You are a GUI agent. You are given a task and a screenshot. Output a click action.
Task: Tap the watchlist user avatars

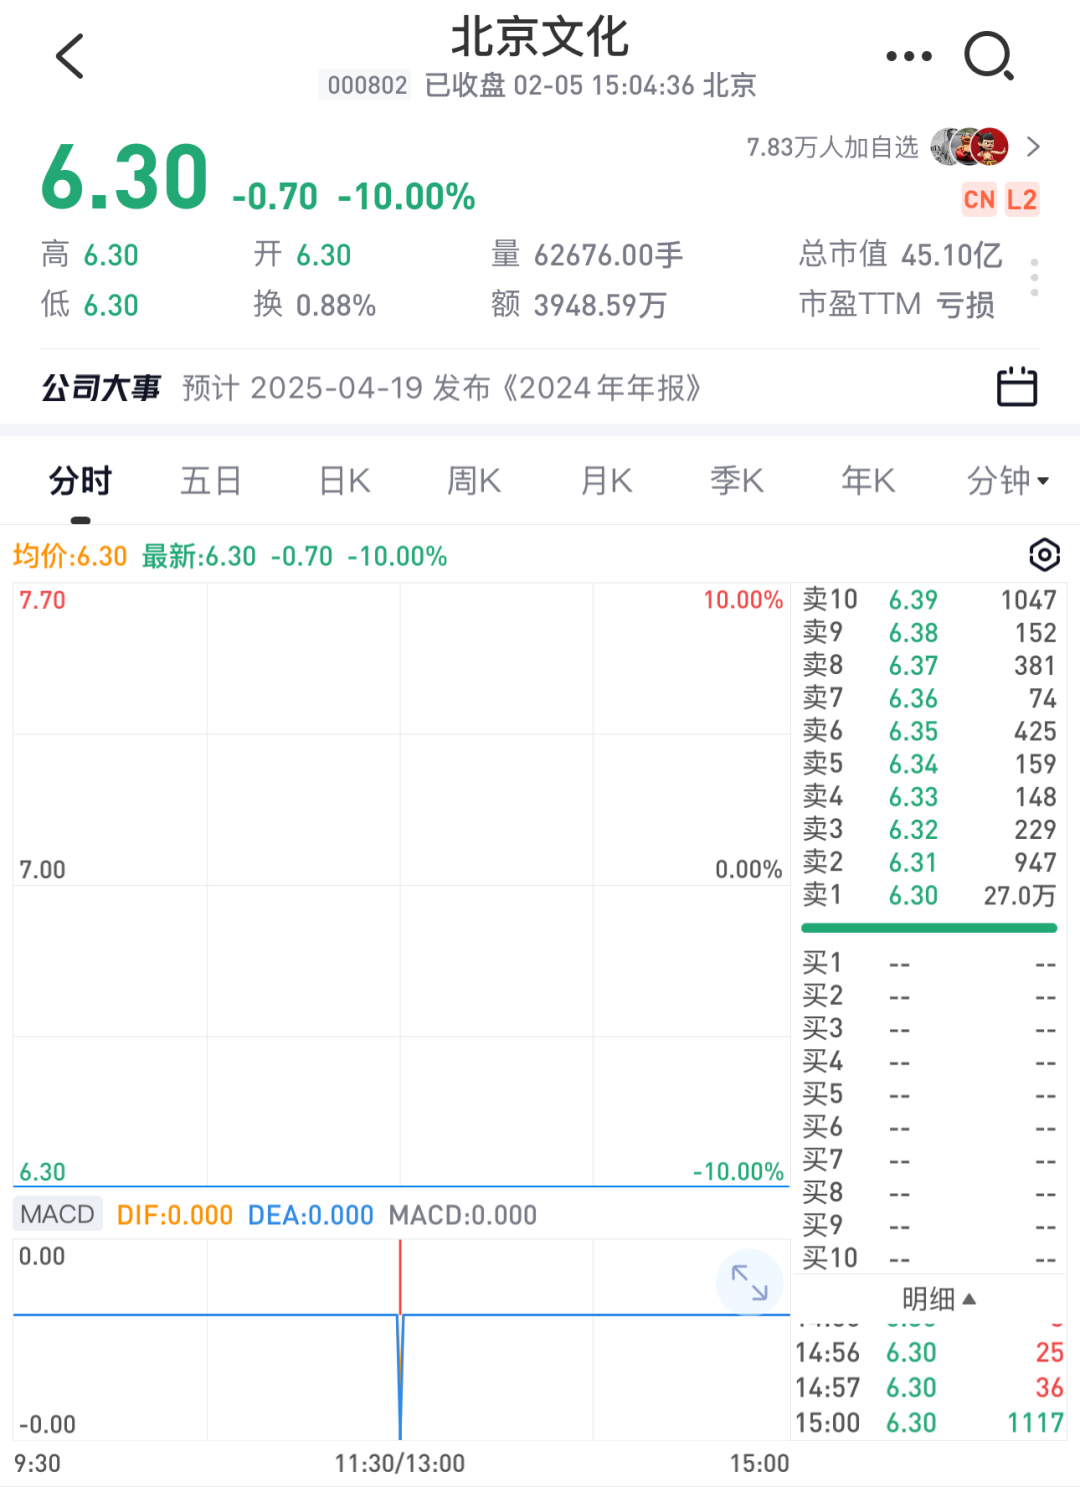969,147
